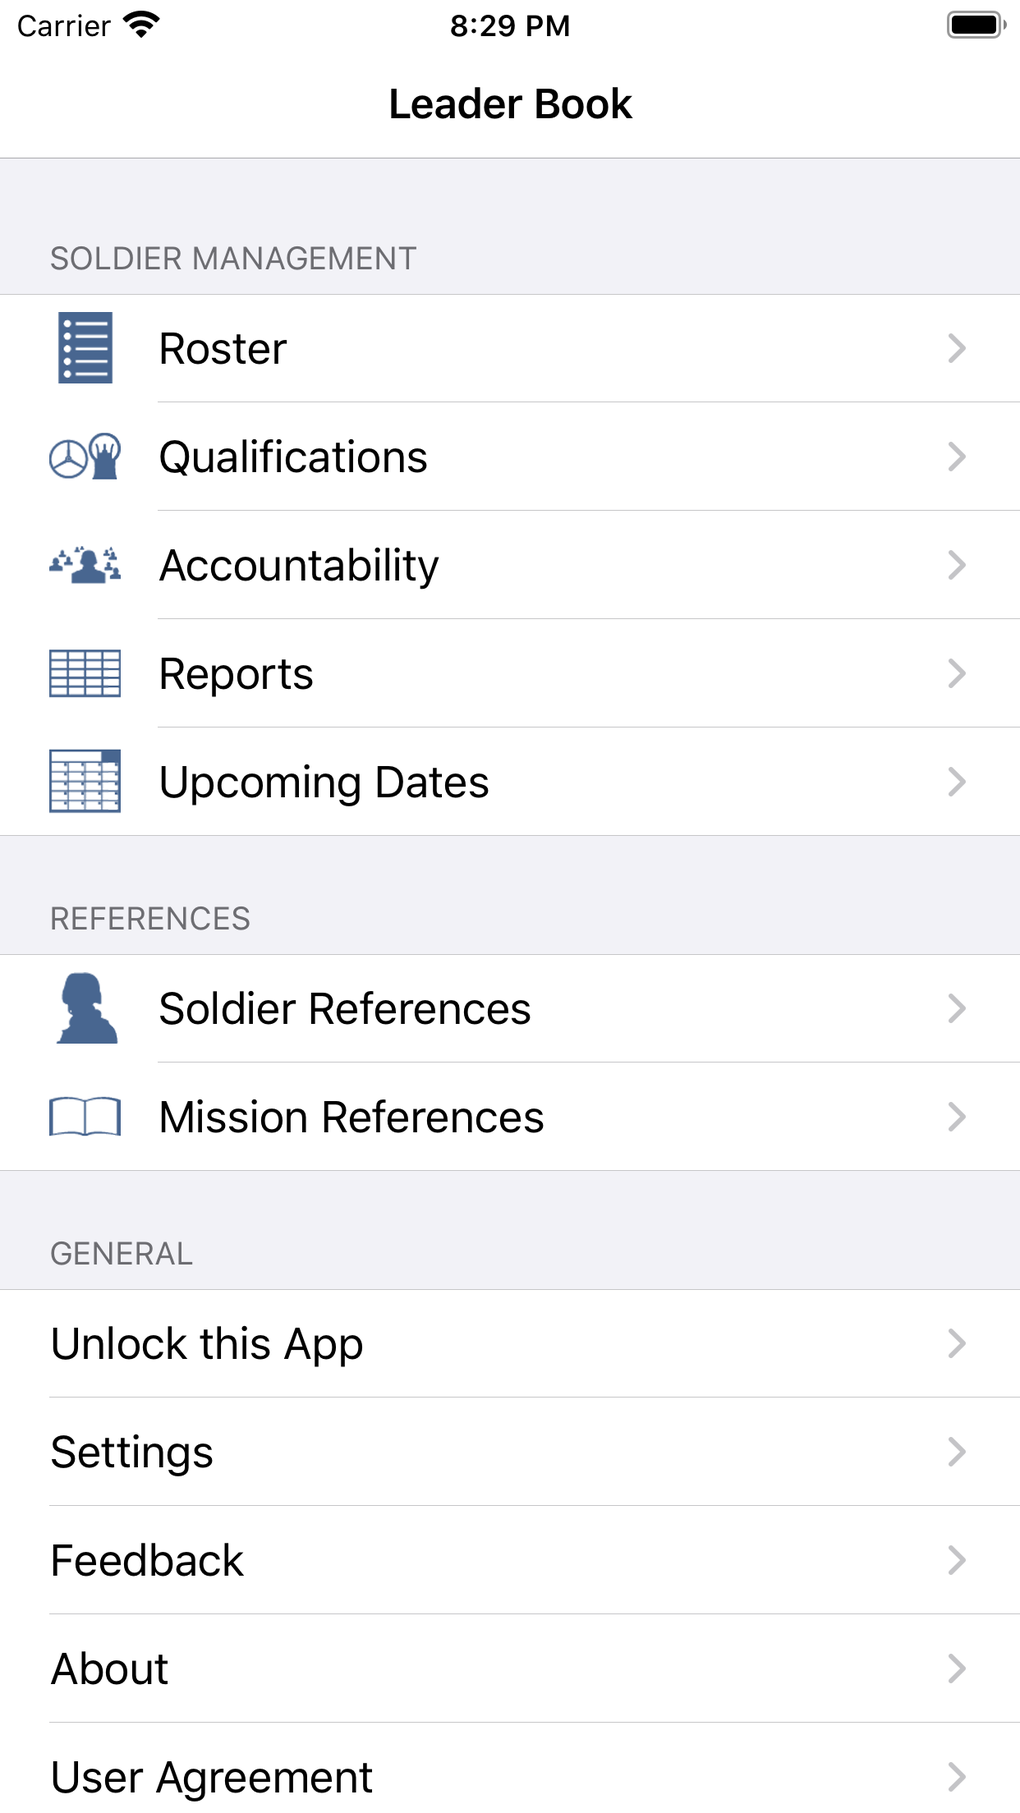The image size is (1020, 1813).
Task: Open the Qualifications menu item
Action: [x=293, y=457]
